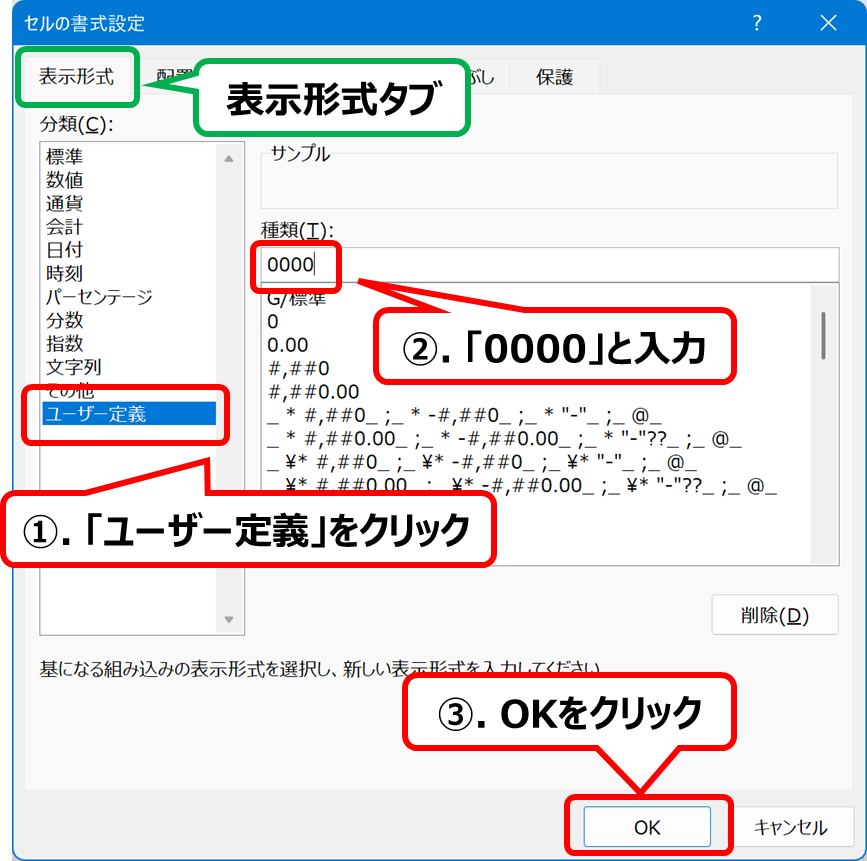This screenshot has width=867, height=861.
Task: Select 日付 category
Action: point(65,250)
